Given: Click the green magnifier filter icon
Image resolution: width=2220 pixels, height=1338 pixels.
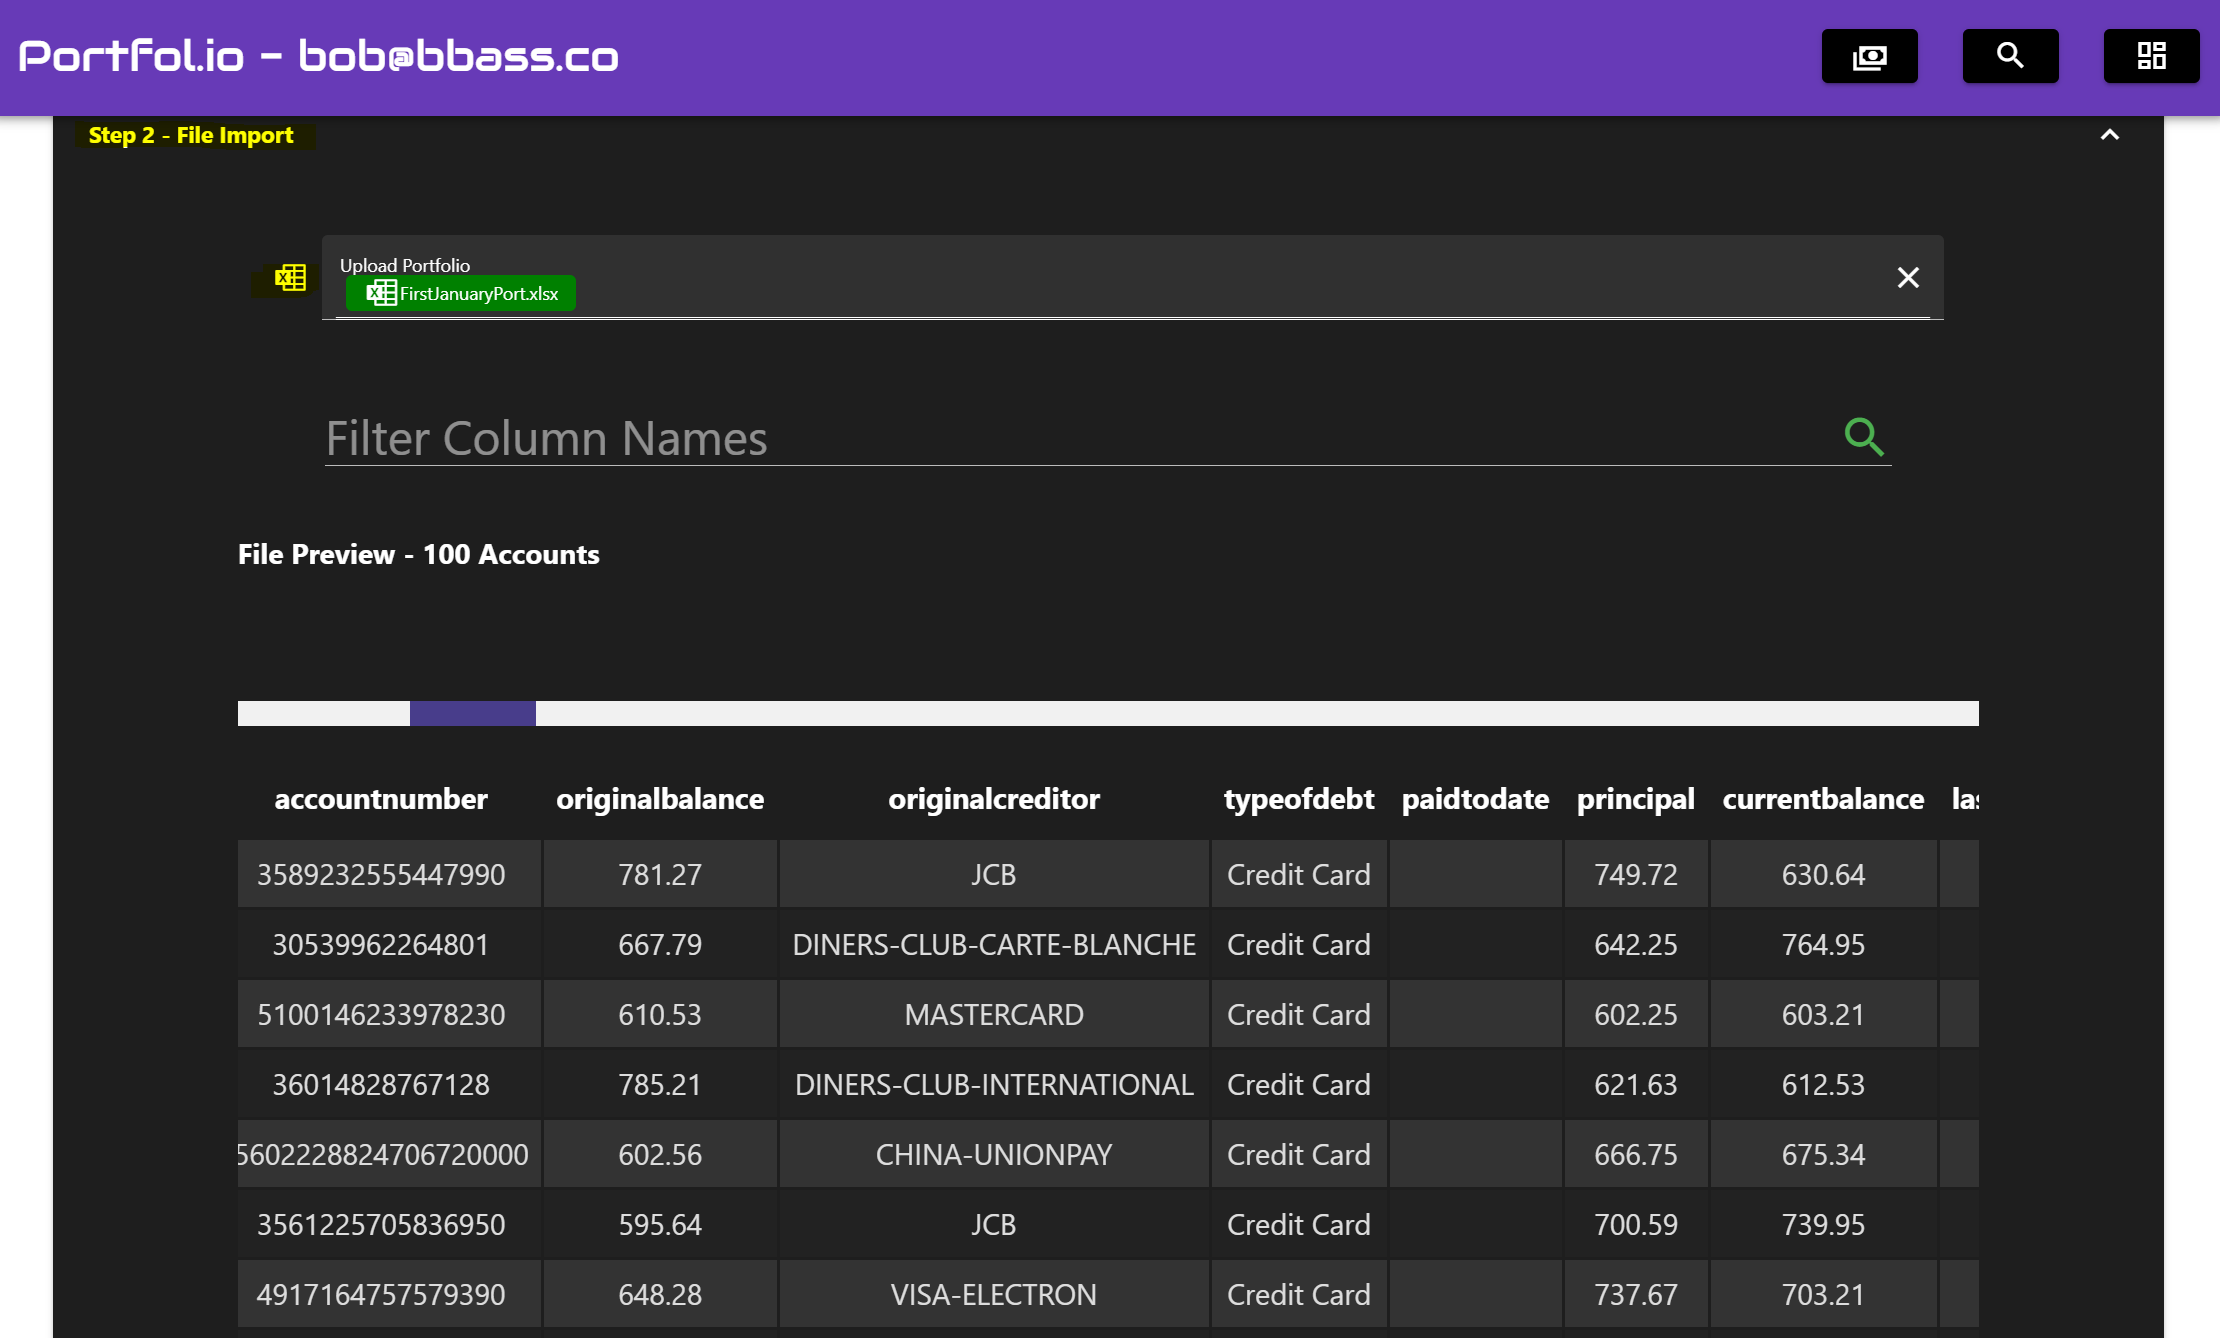Looking at the screenshot, I should 1863,437.
